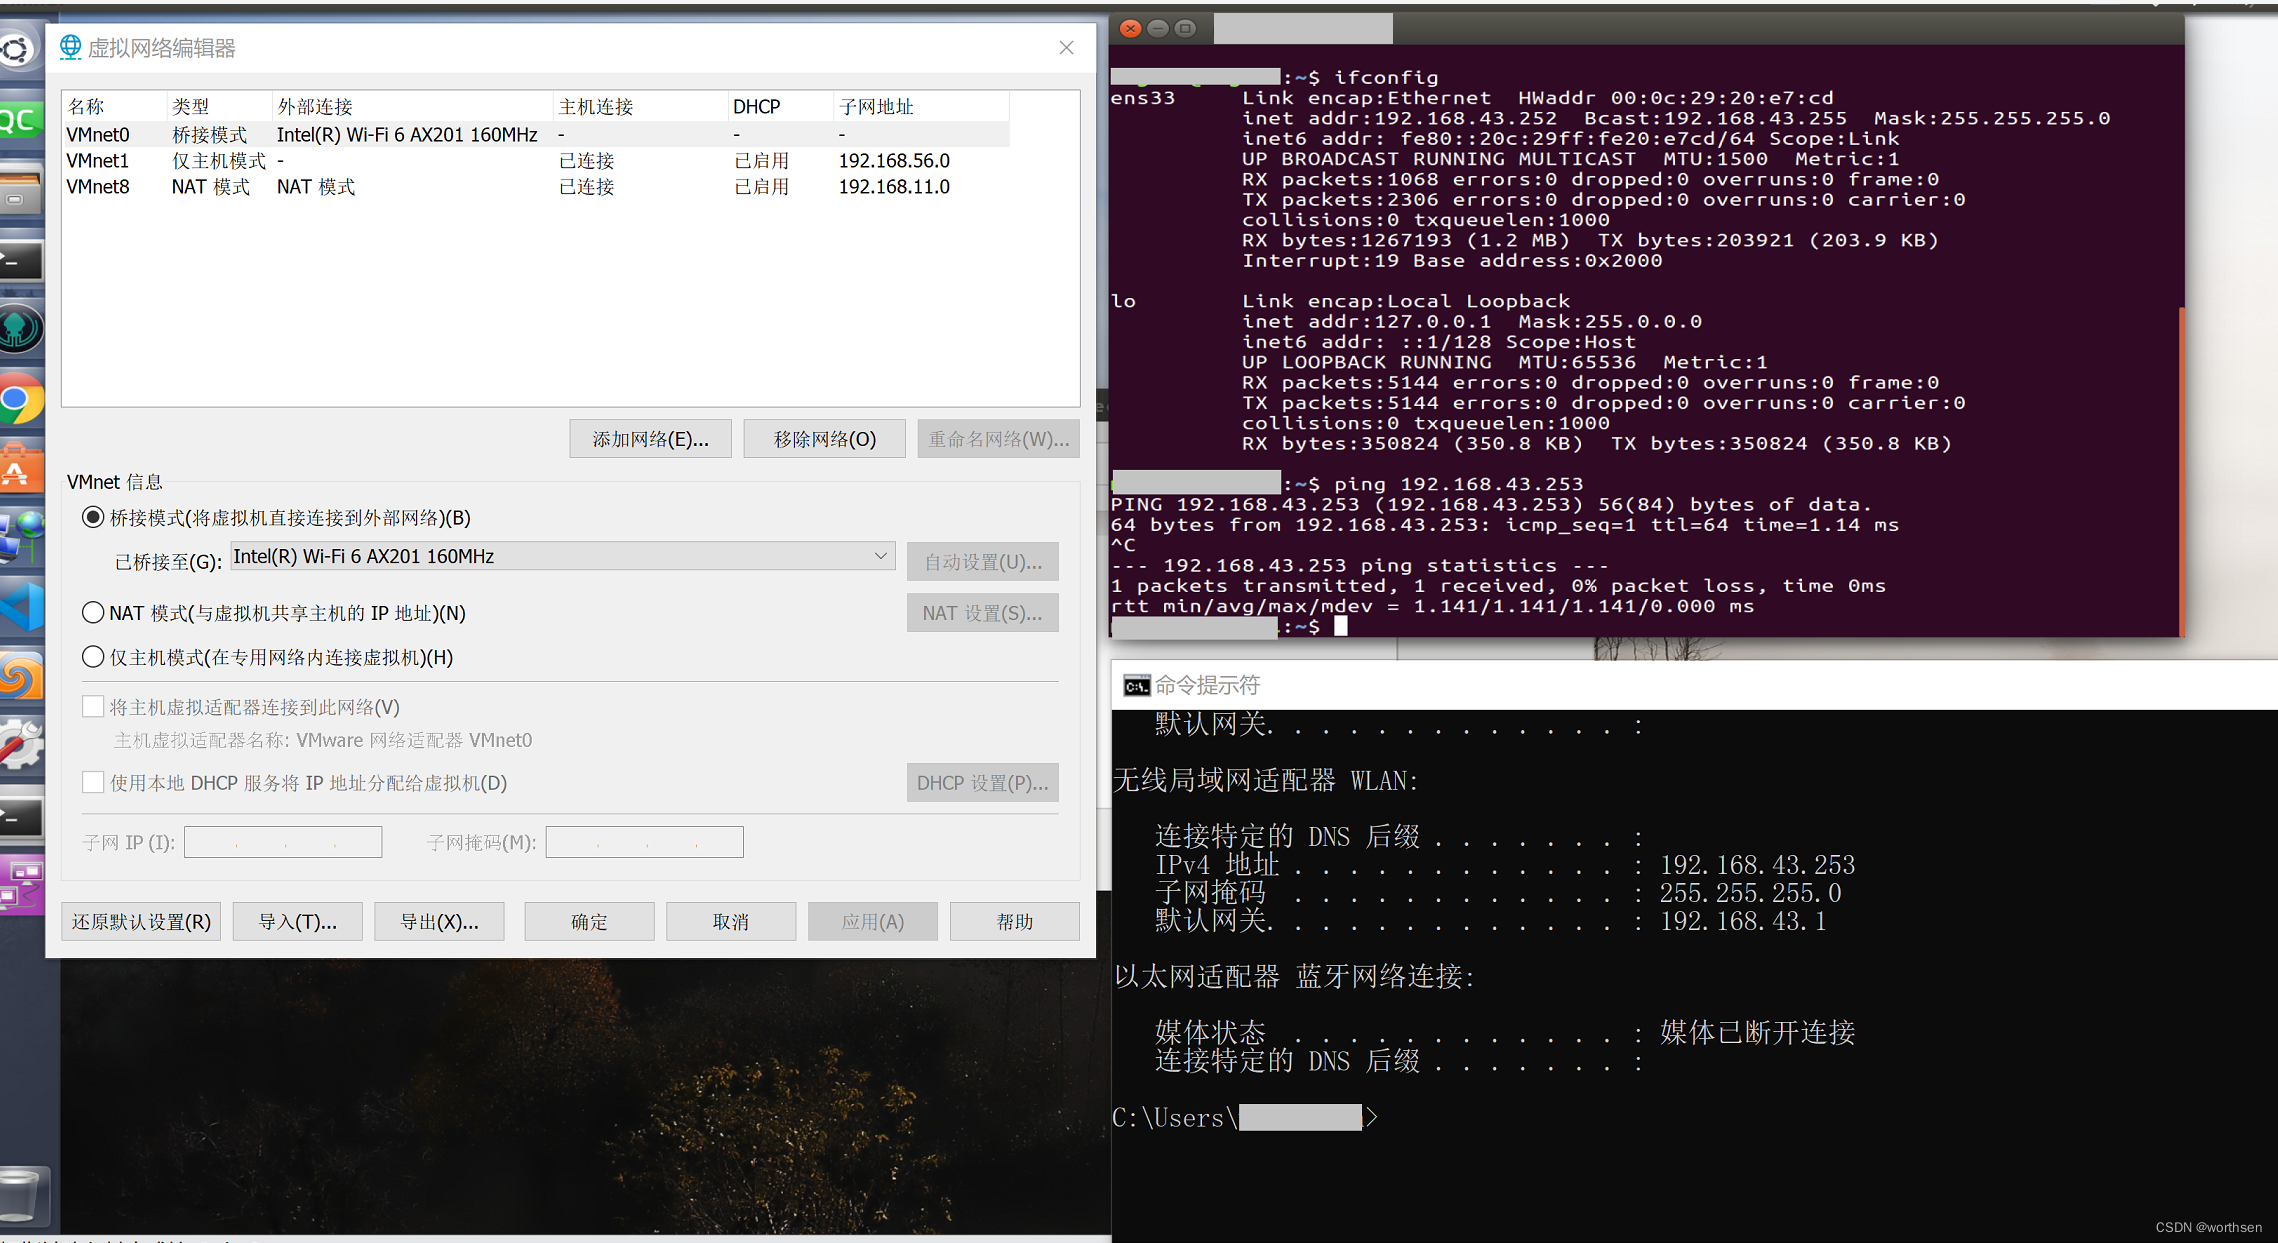Click the command prompt window icon
This screenshot has height=1243, width=2278.
click(1136, 685)
